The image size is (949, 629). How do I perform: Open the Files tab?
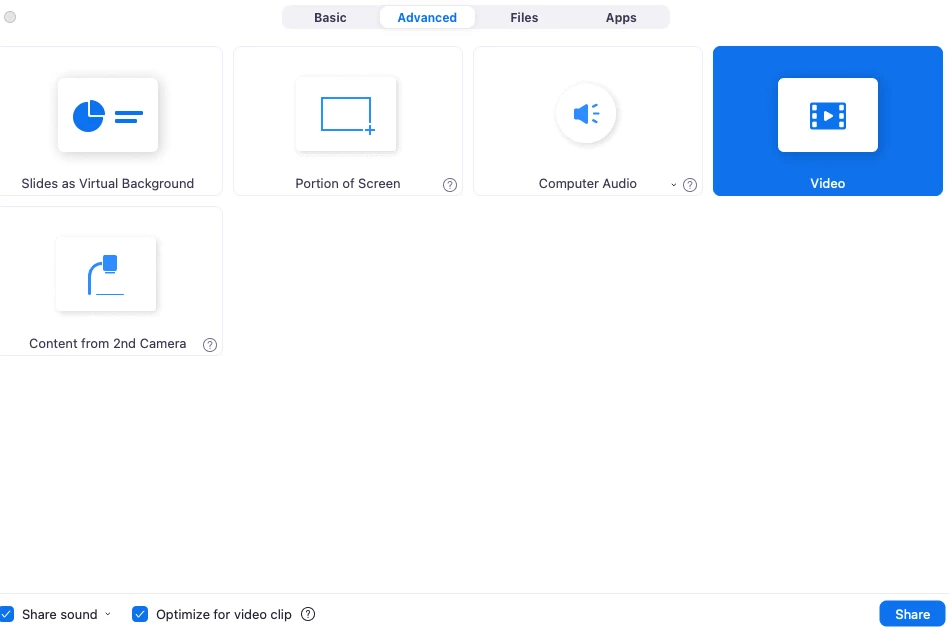click(524, 18)
